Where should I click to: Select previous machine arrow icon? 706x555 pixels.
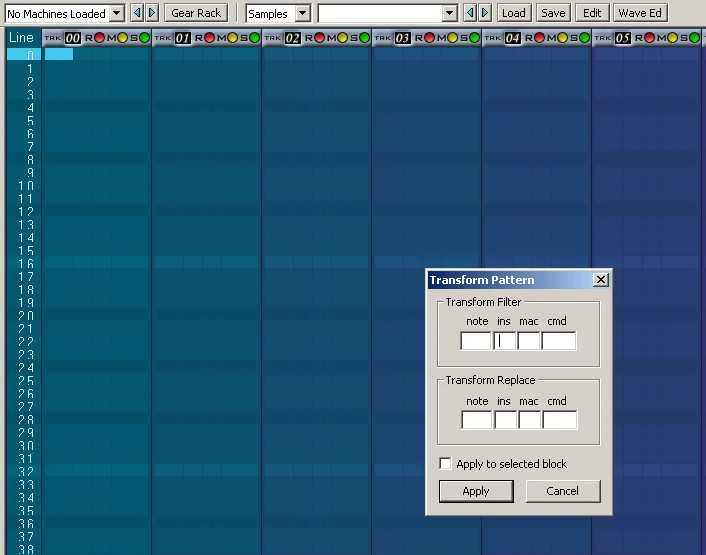(138, 13)
